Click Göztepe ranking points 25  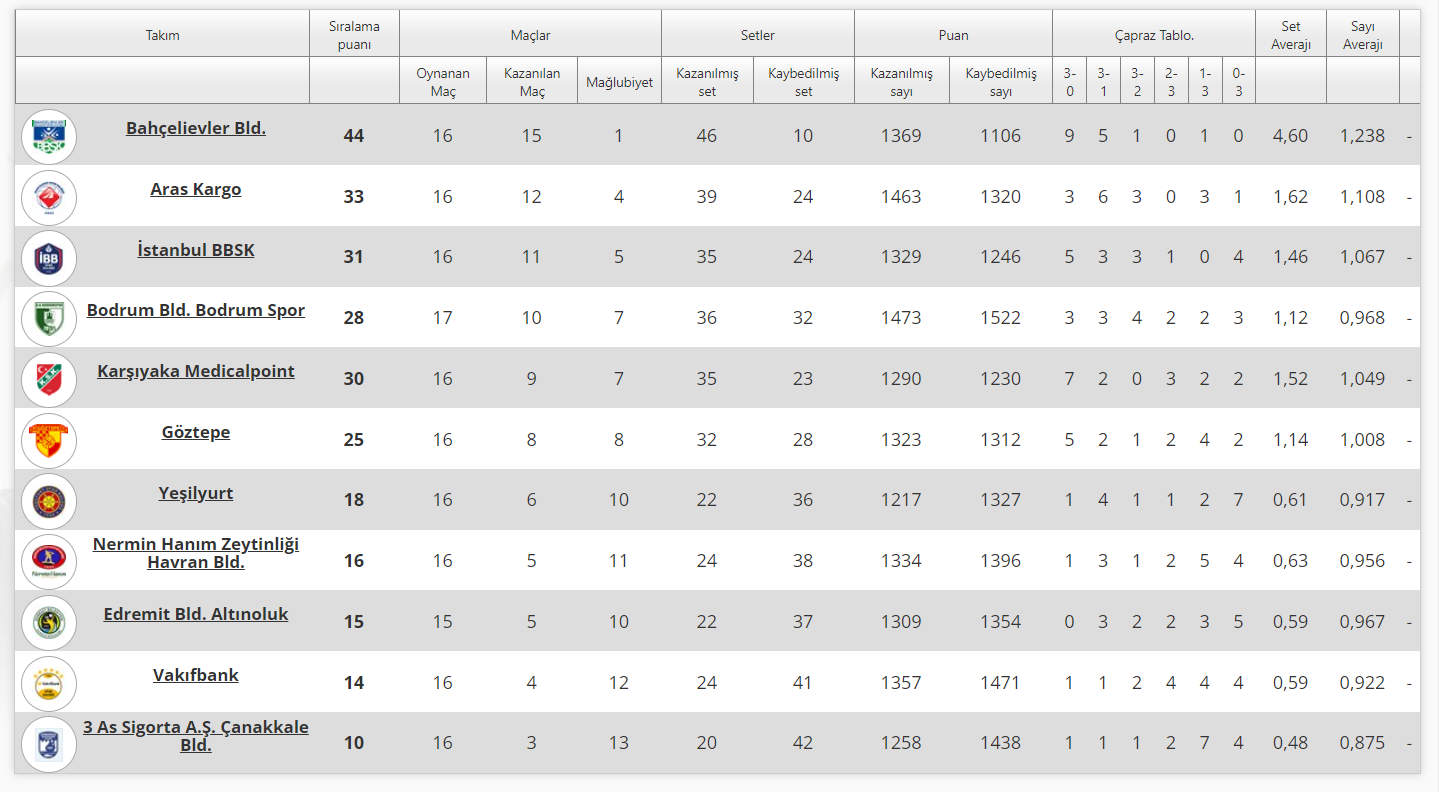pos(354,440)
